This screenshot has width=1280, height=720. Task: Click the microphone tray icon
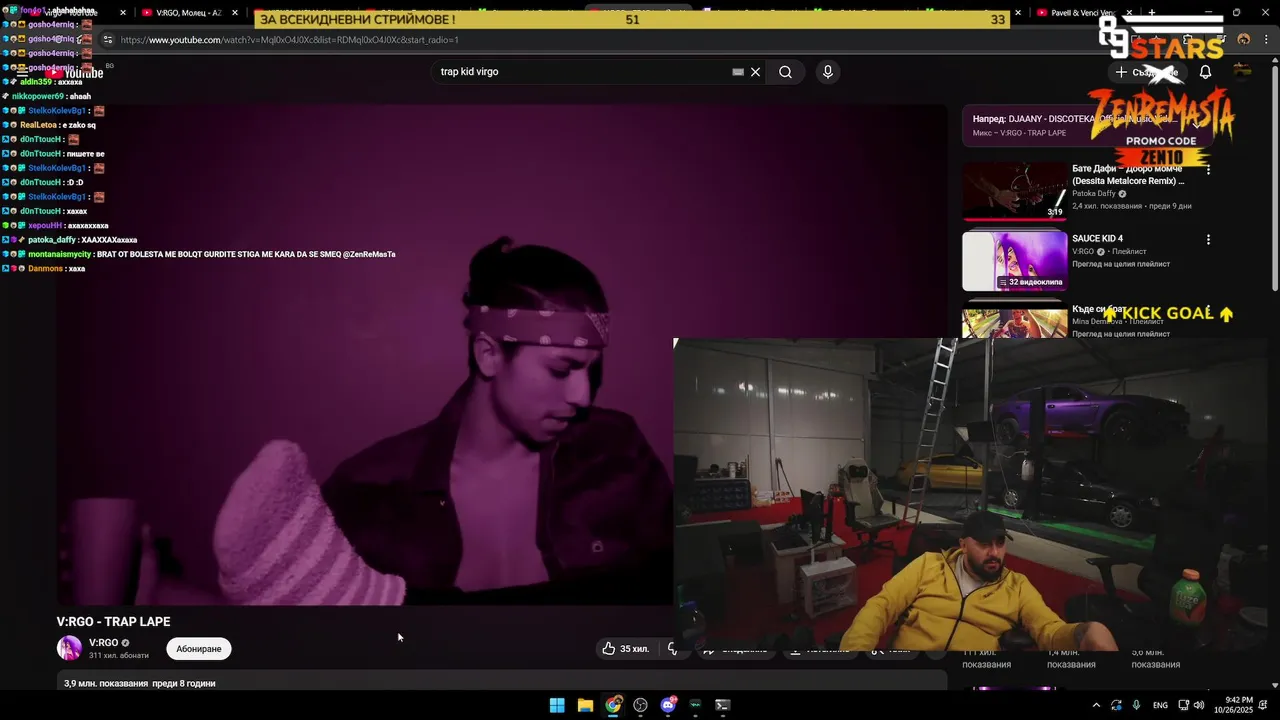click(x=1137, y=705)
